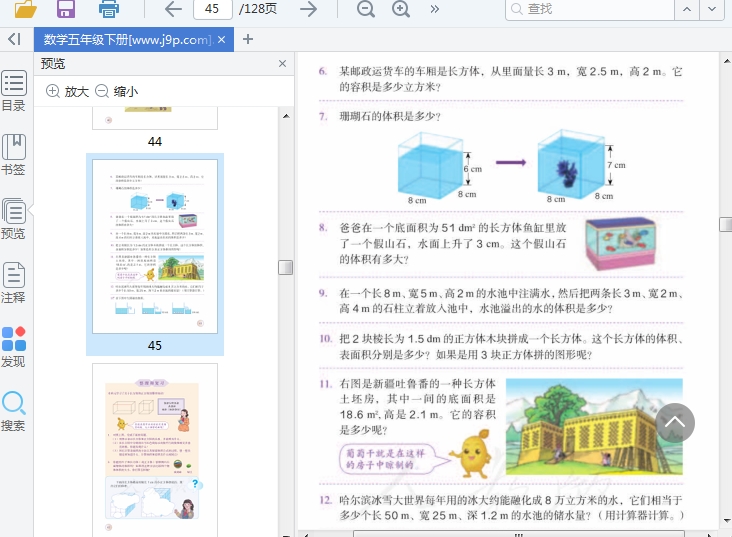The image size is (732, 537).
Task: Click the open folder icon
Action: coord(25,9)
